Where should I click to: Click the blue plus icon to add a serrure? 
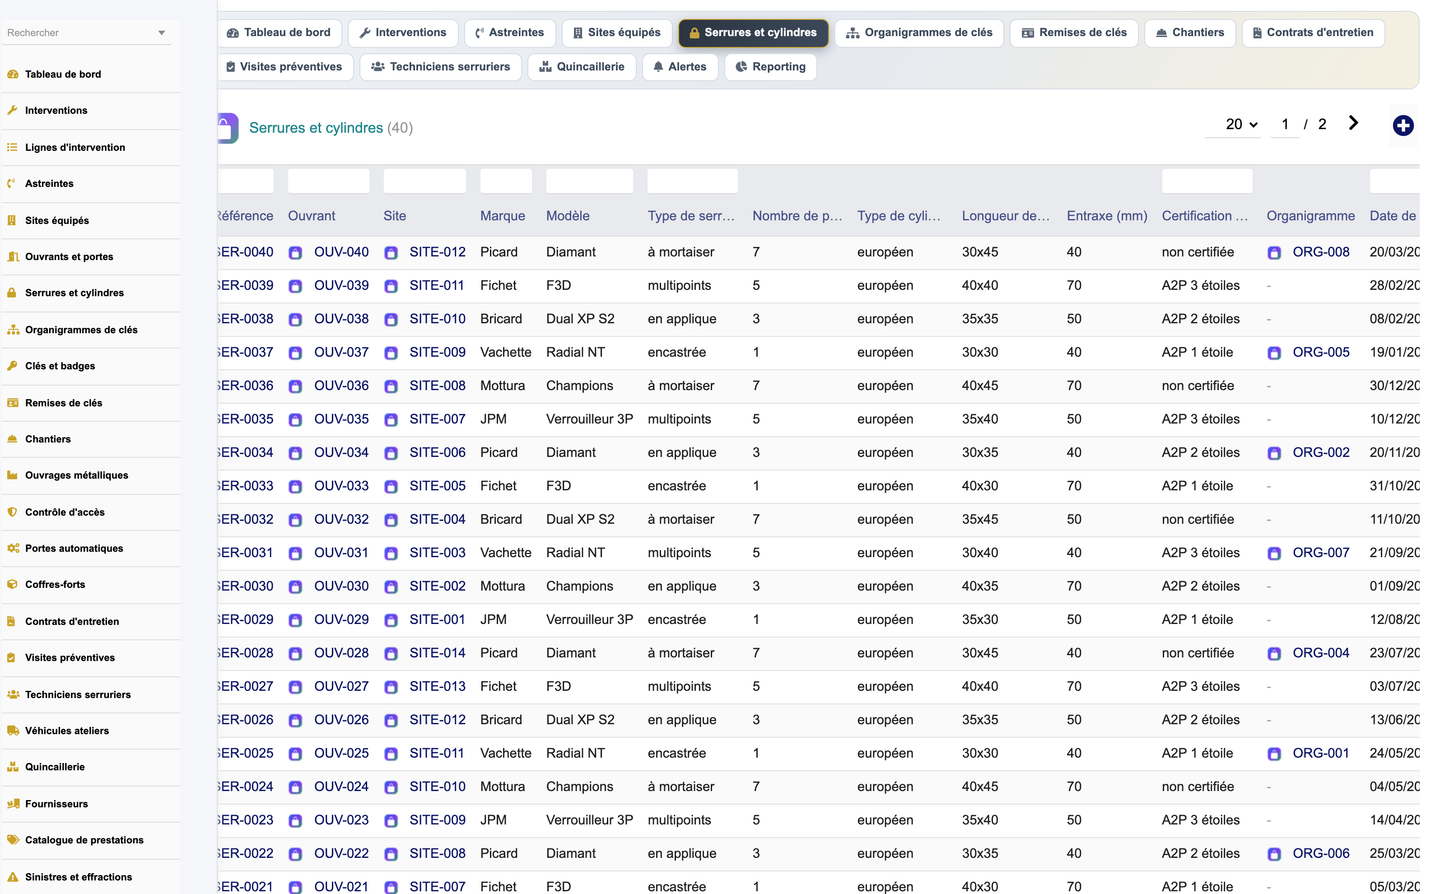pos(1403,125)
